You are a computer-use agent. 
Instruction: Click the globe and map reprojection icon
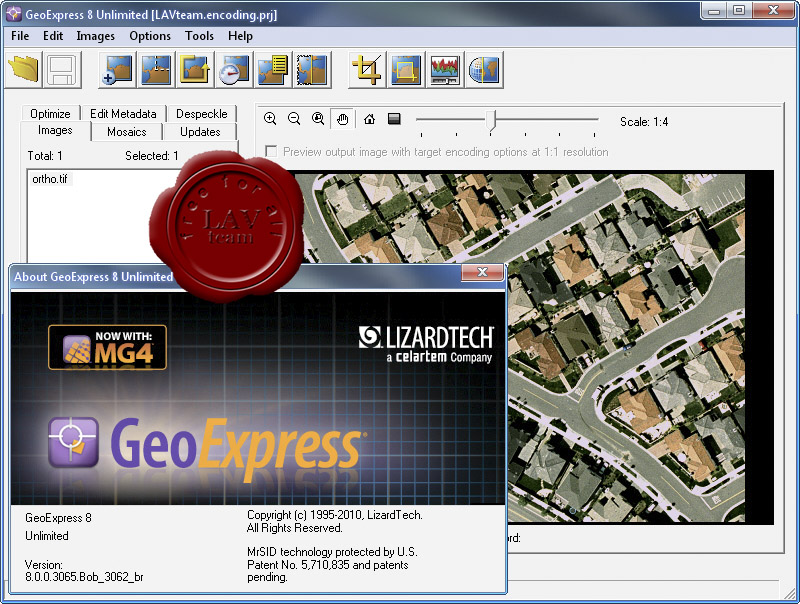[484, 70]
